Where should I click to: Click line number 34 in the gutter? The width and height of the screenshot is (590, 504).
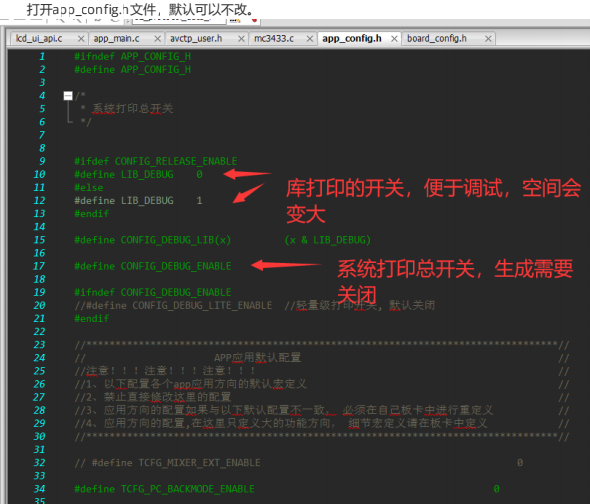(x=39, y=489)
